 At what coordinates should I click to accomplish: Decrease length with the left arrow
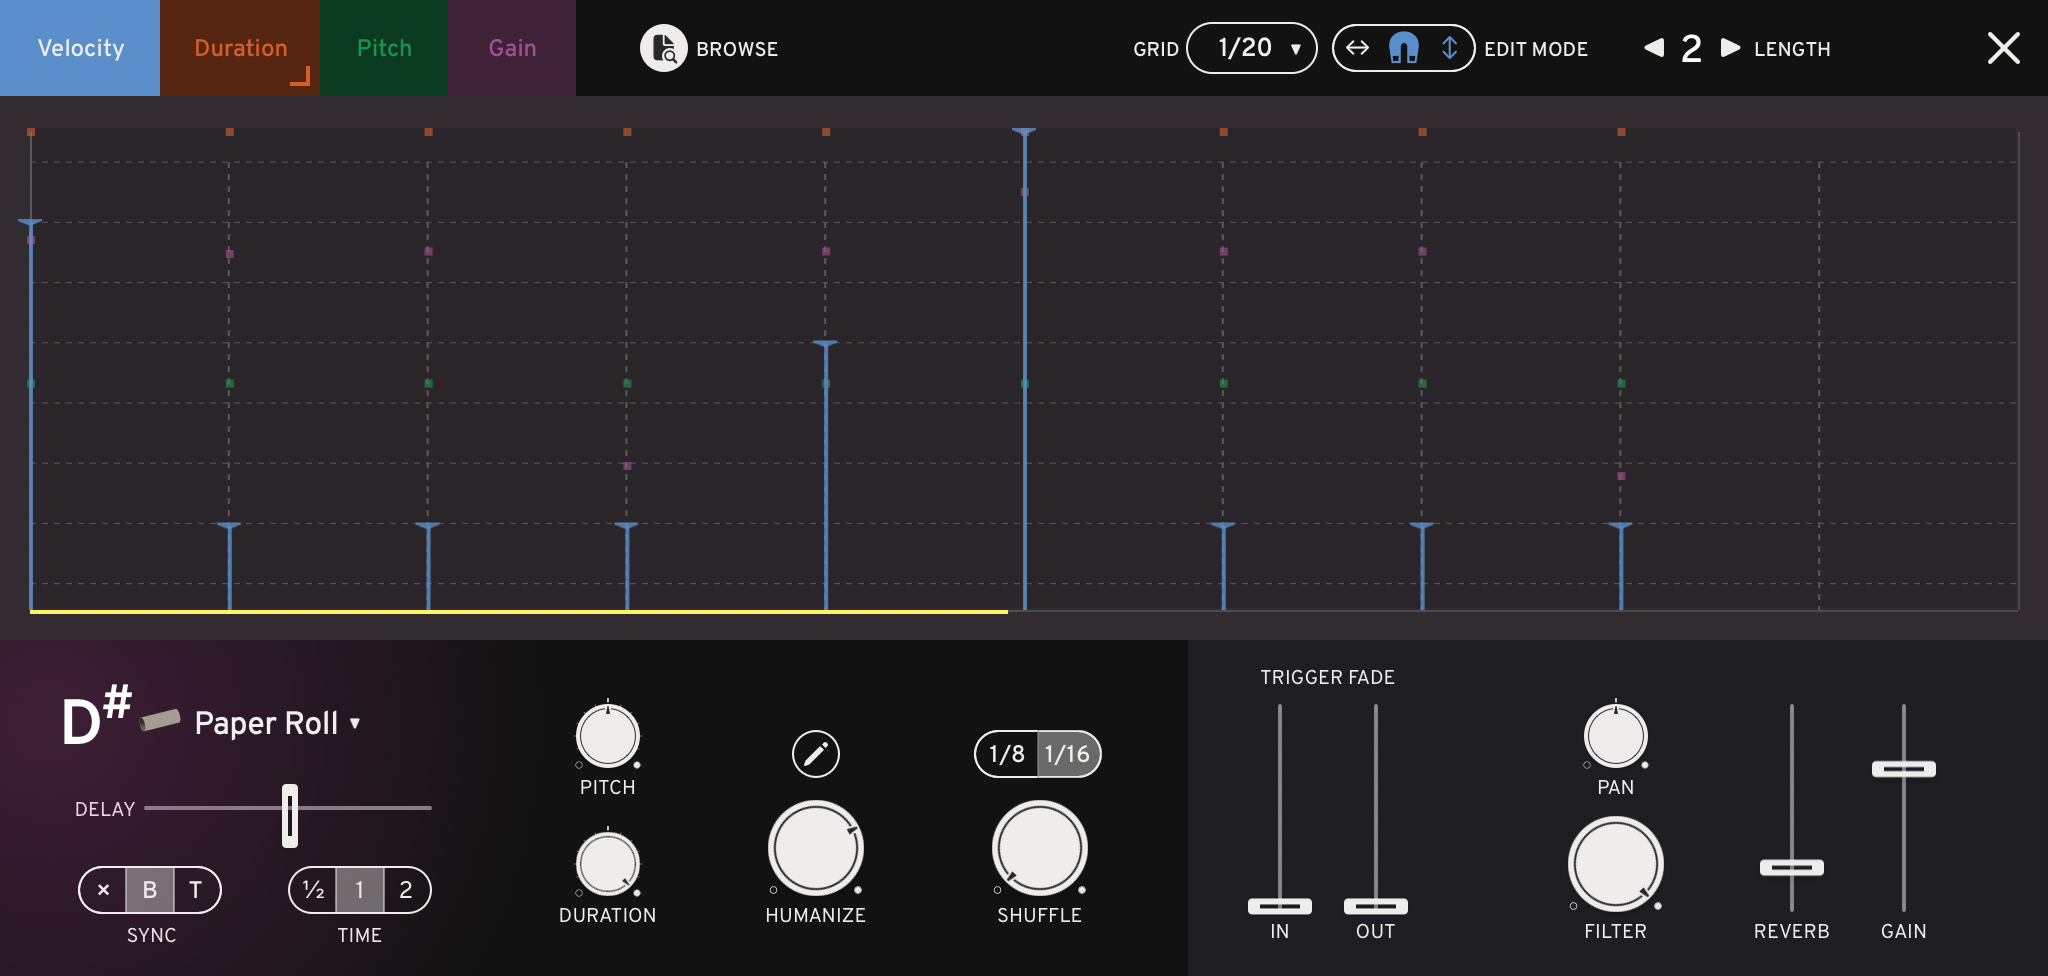(1654, 48)
